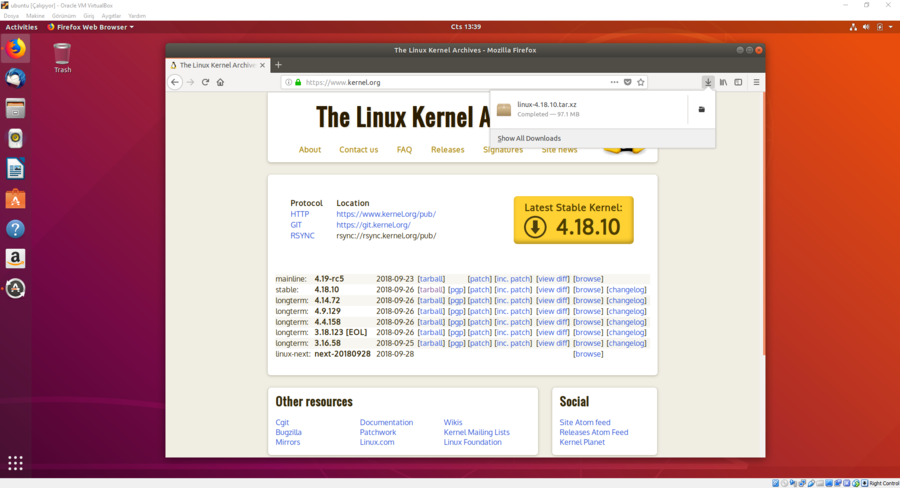Click changelog link for longterm 4.14.72
This screenshot has height=488, width=900.
pyautogui.click(x=626, y=300)
